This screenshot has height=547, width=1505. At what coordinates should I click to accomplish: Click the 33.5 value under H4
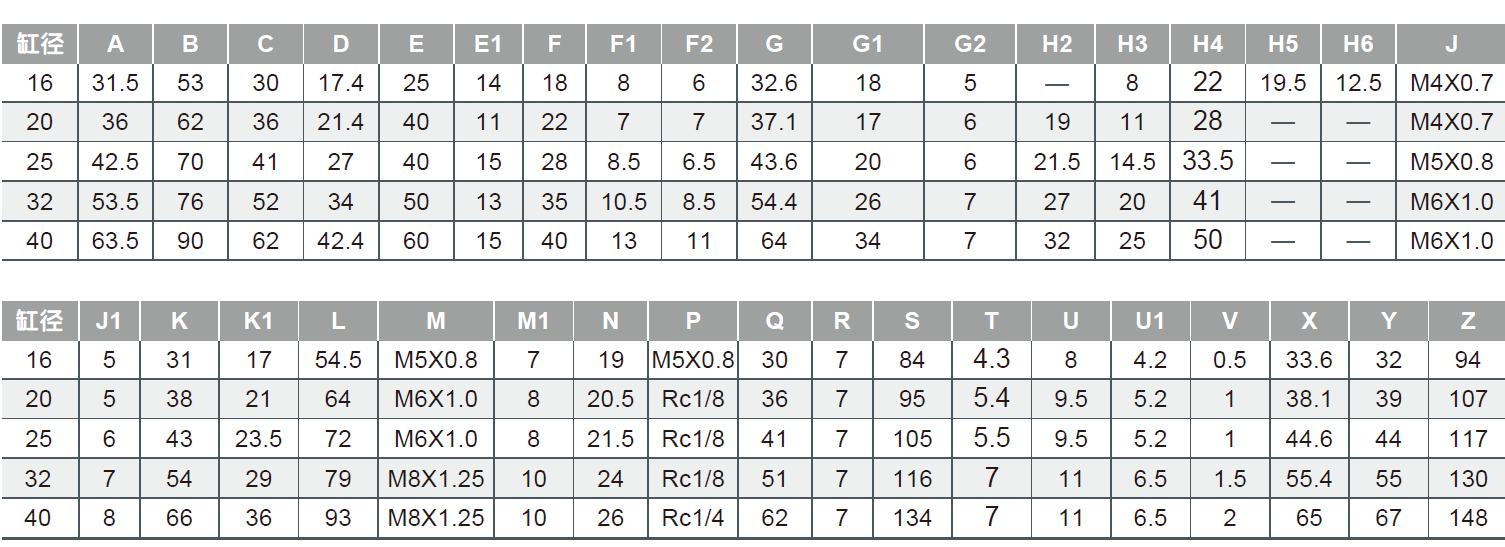pyautogui.click(x=1207, y=161)
